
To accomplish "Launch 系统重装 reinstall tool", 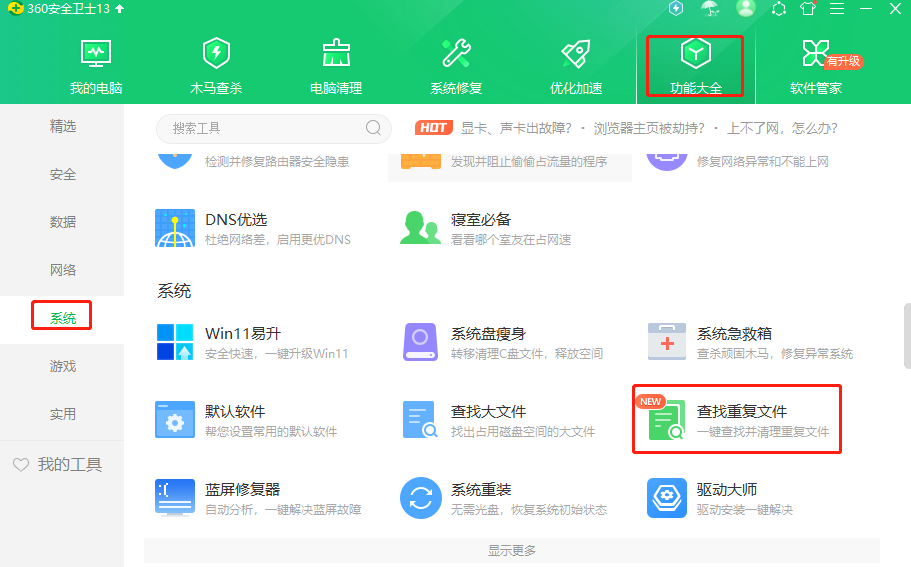I will coord(504,498).
